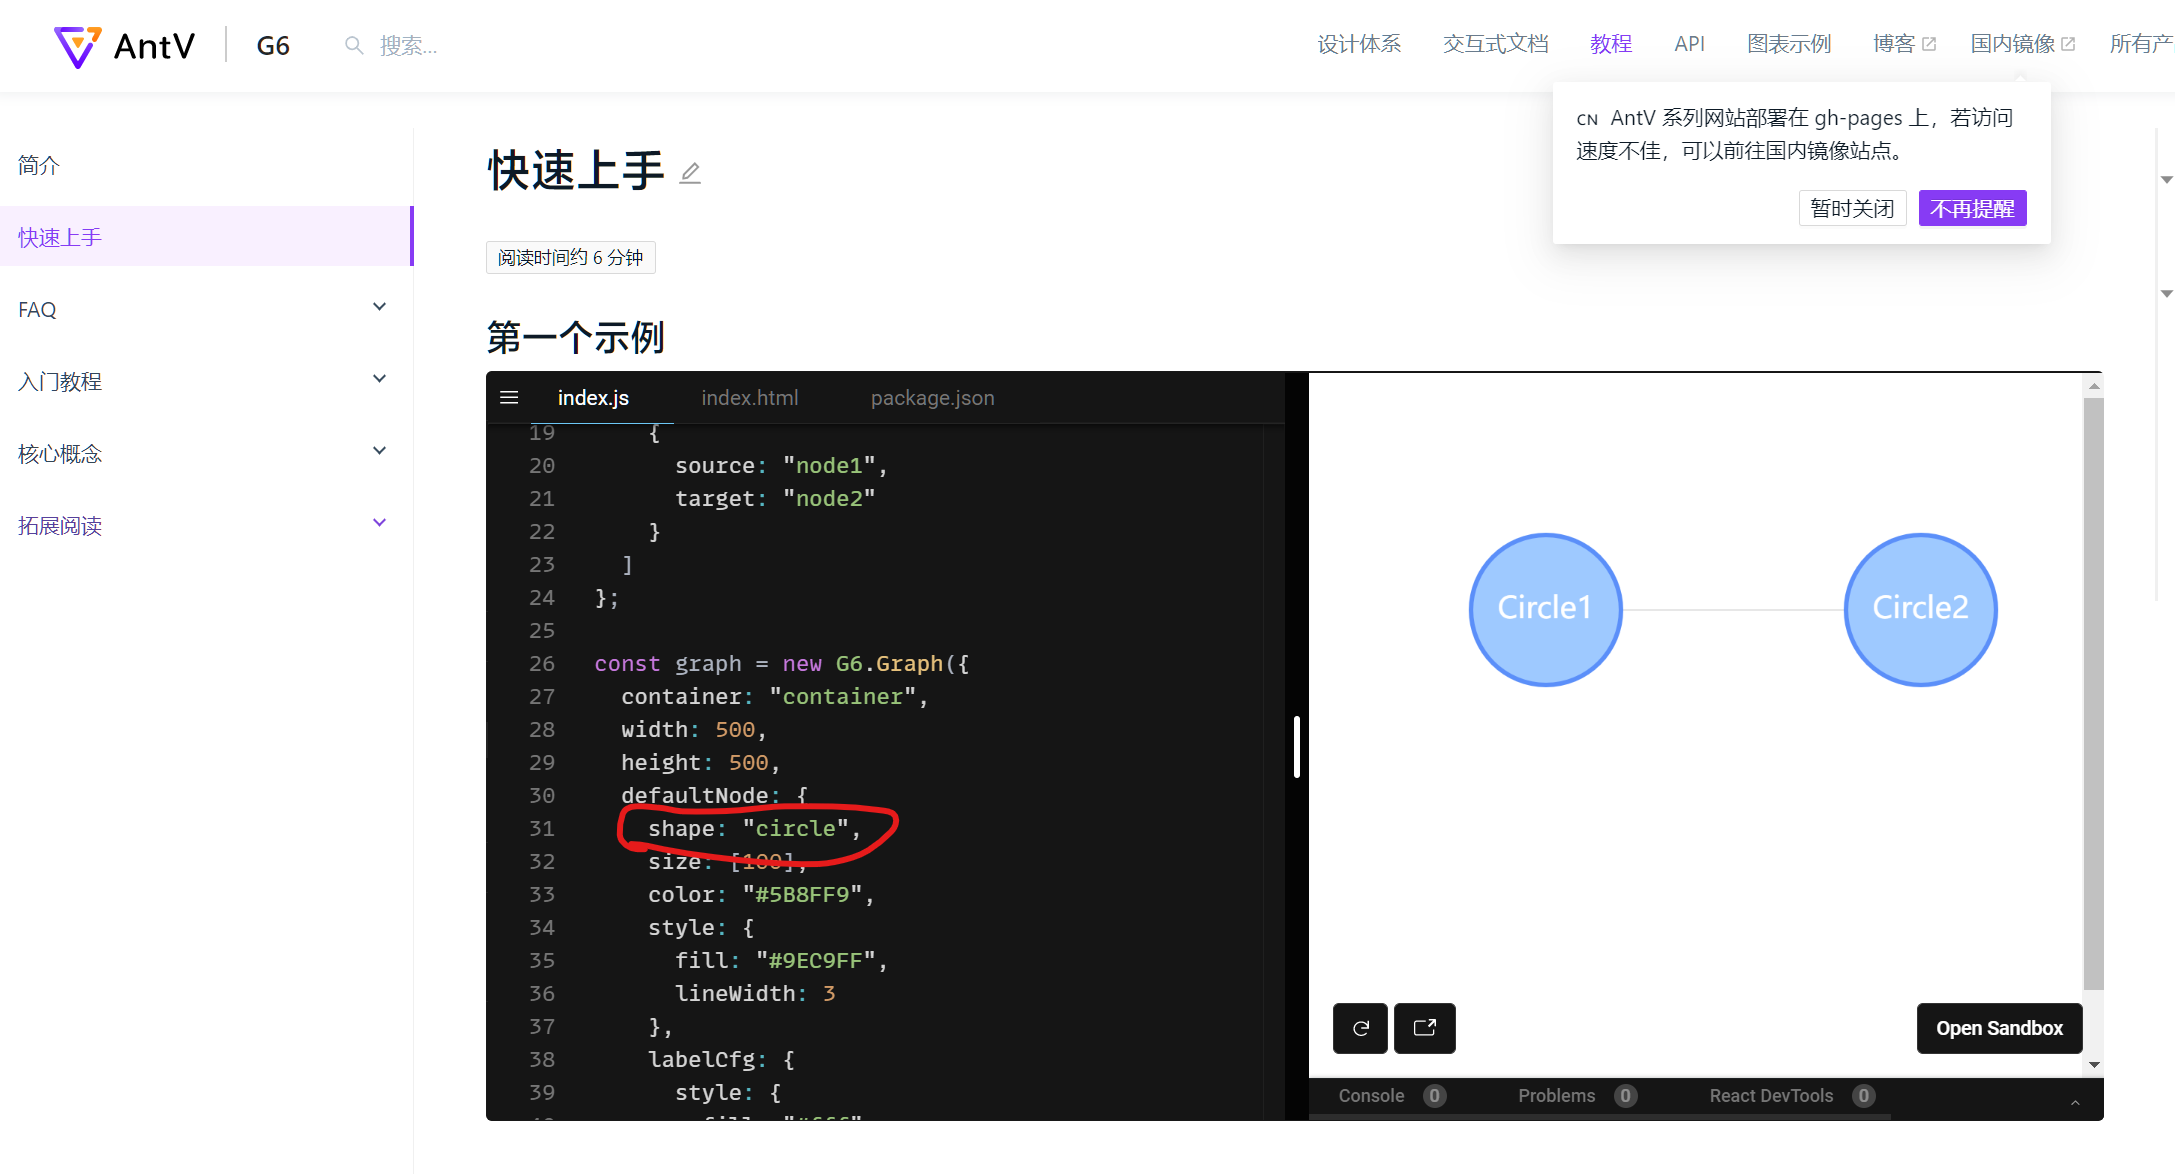Viewport: 2175px width, 1174px height.
Task: Click the search magnifier icon
Action: [x=352, y=44]
